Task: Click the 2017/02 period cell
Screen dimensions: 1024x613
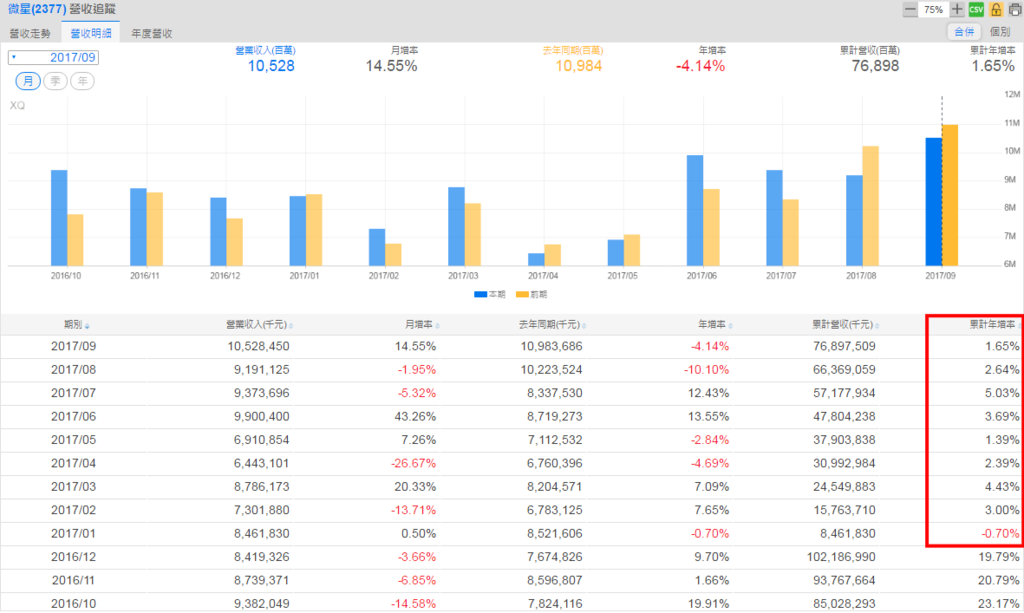Action: (x=73, y=511)
